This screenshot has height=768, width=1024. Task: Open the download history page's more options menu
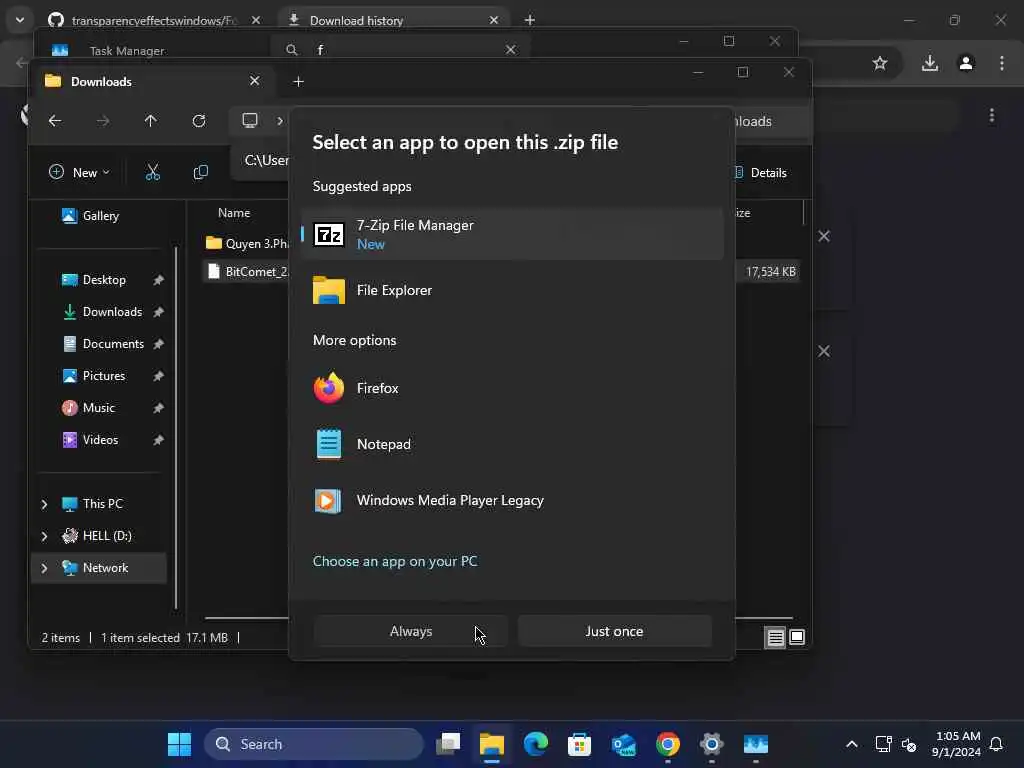click(992, 116)
